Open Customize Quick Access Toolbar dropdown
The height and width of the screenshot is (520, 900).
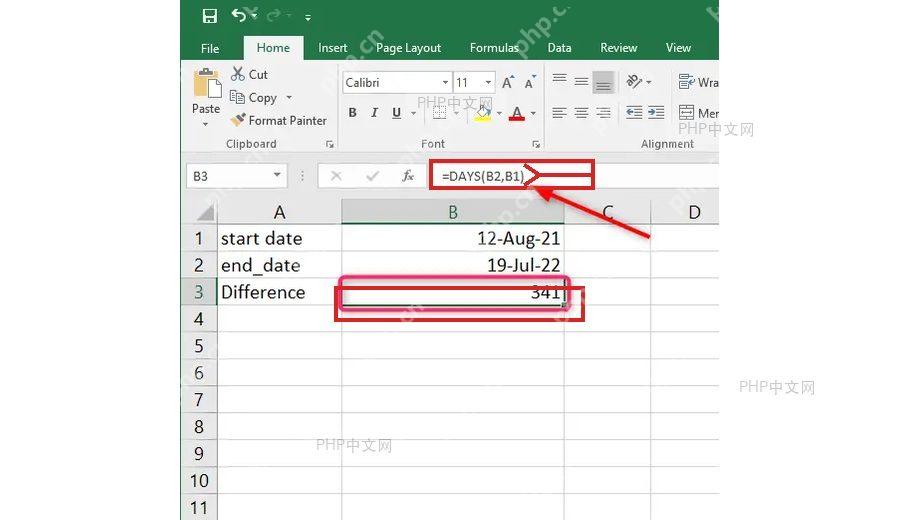(x=308, y=18)
